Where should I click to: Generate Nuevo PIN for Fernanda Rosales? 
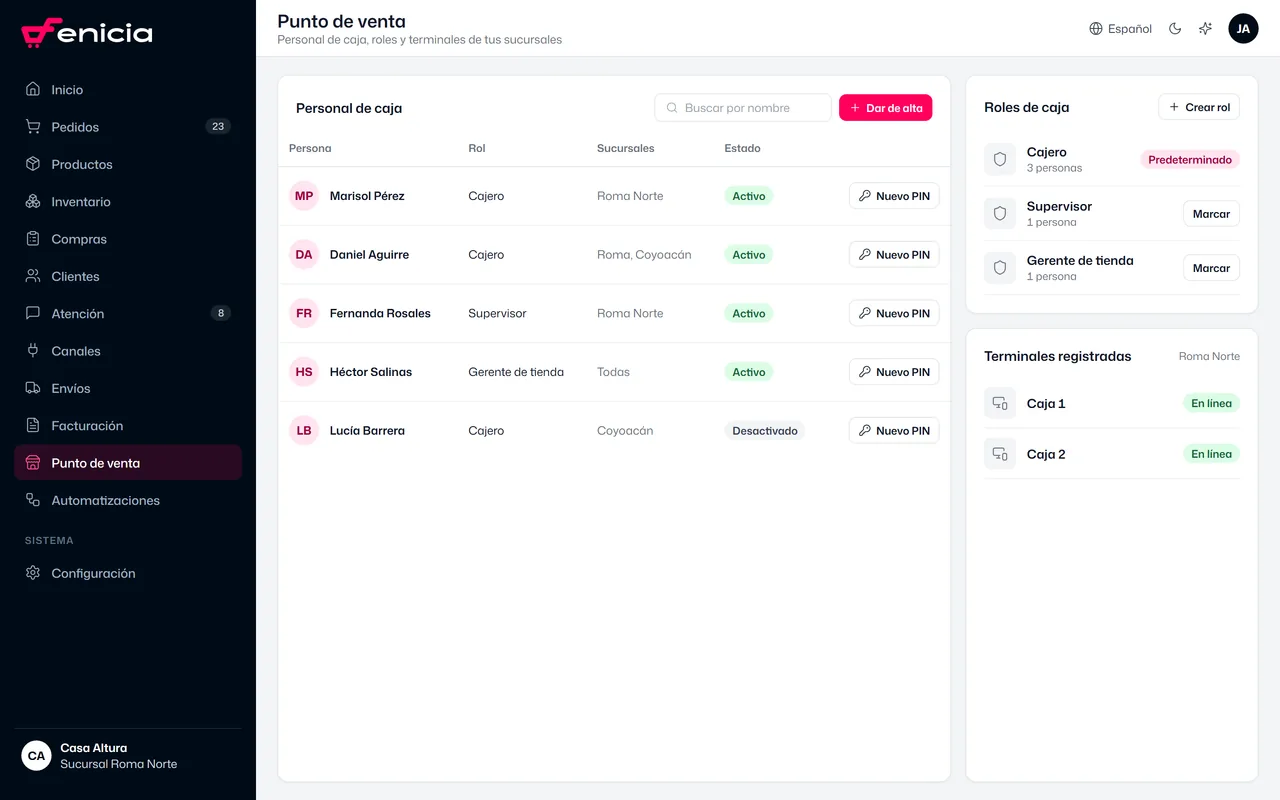pos(894,313)
